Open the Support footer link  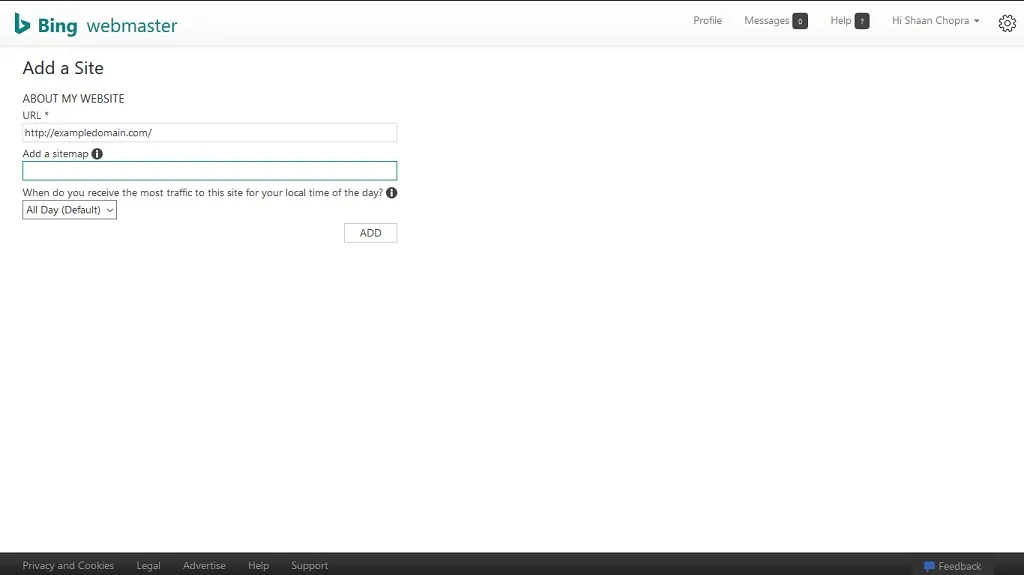(x=310, y=565)
